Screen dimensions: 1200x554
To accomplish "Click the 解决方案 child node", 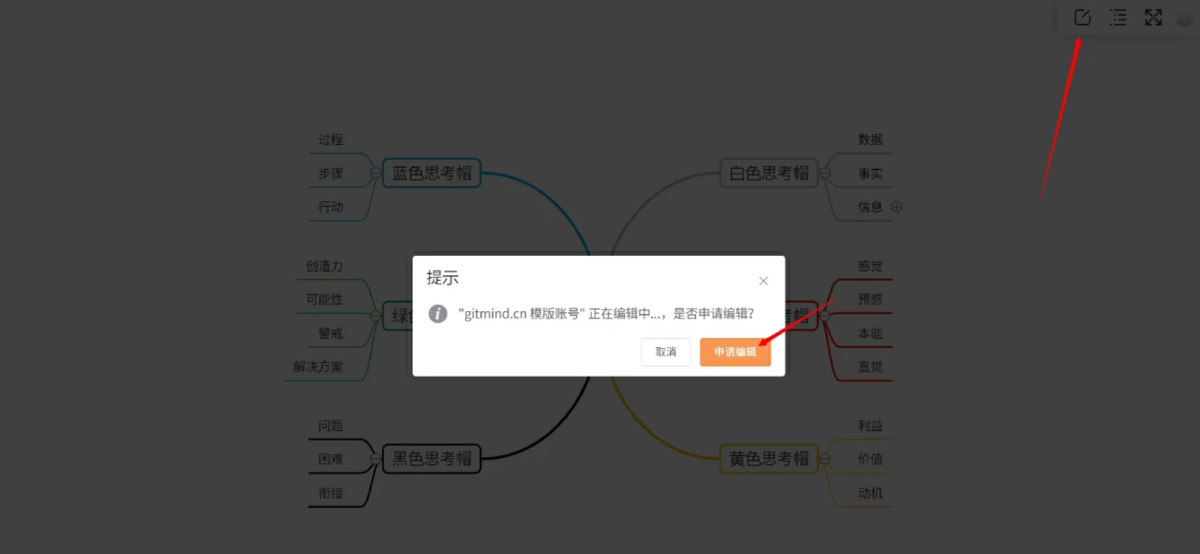I will [318, 367].
